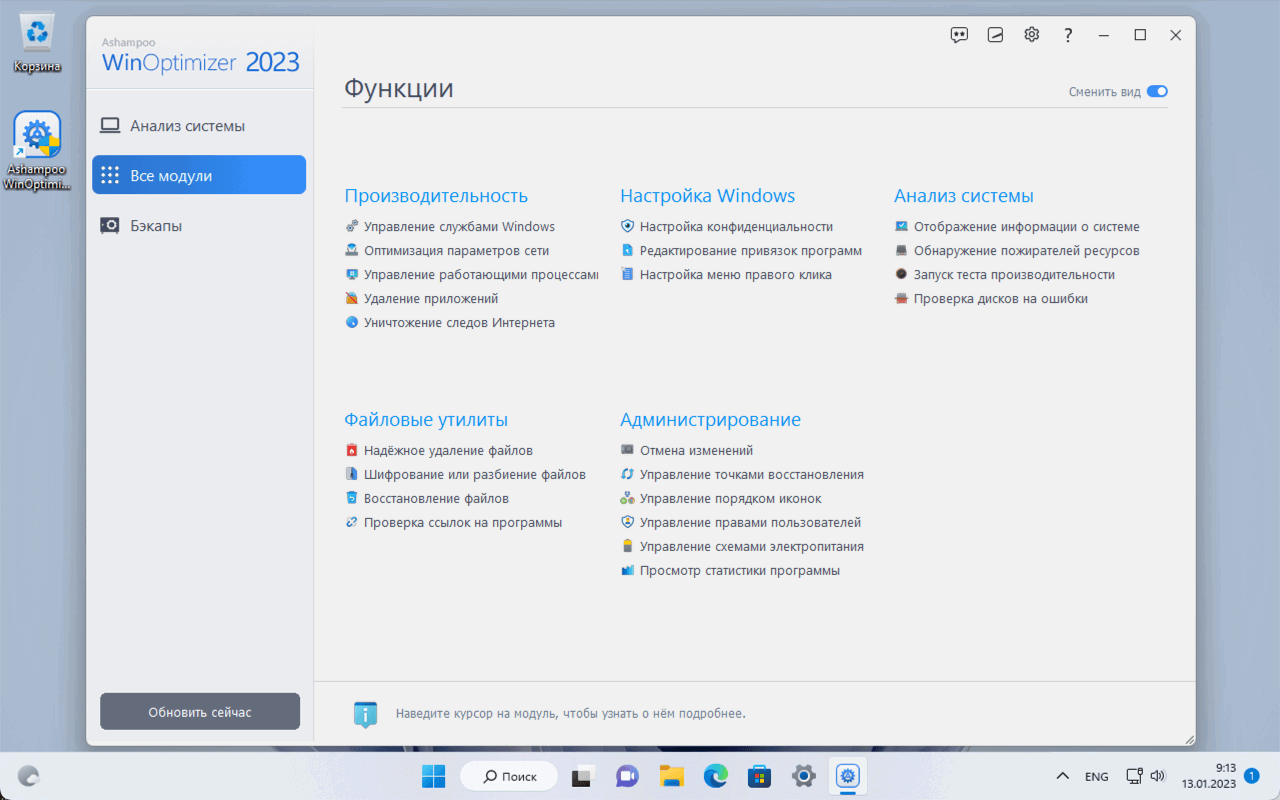Viewport: 1280px width, 800px height.
Task: Start Запуск теста производительности module icon
Action: [x=901, y=275]
